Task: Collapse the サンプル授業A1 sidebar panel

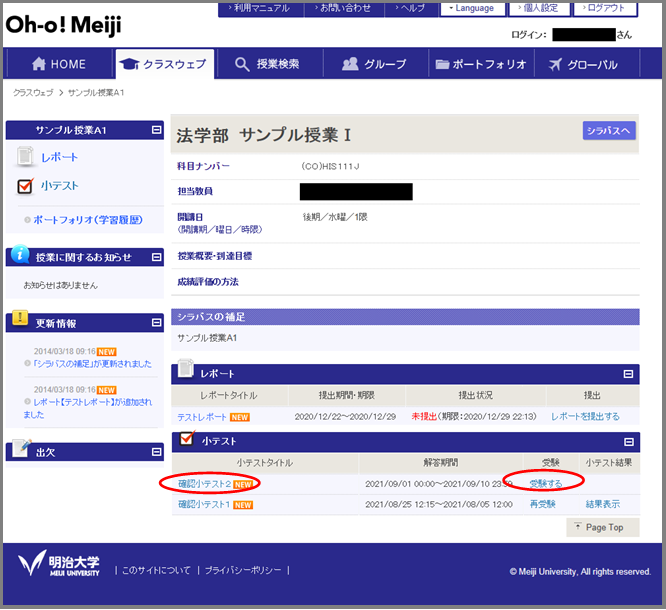Action: 157,130
